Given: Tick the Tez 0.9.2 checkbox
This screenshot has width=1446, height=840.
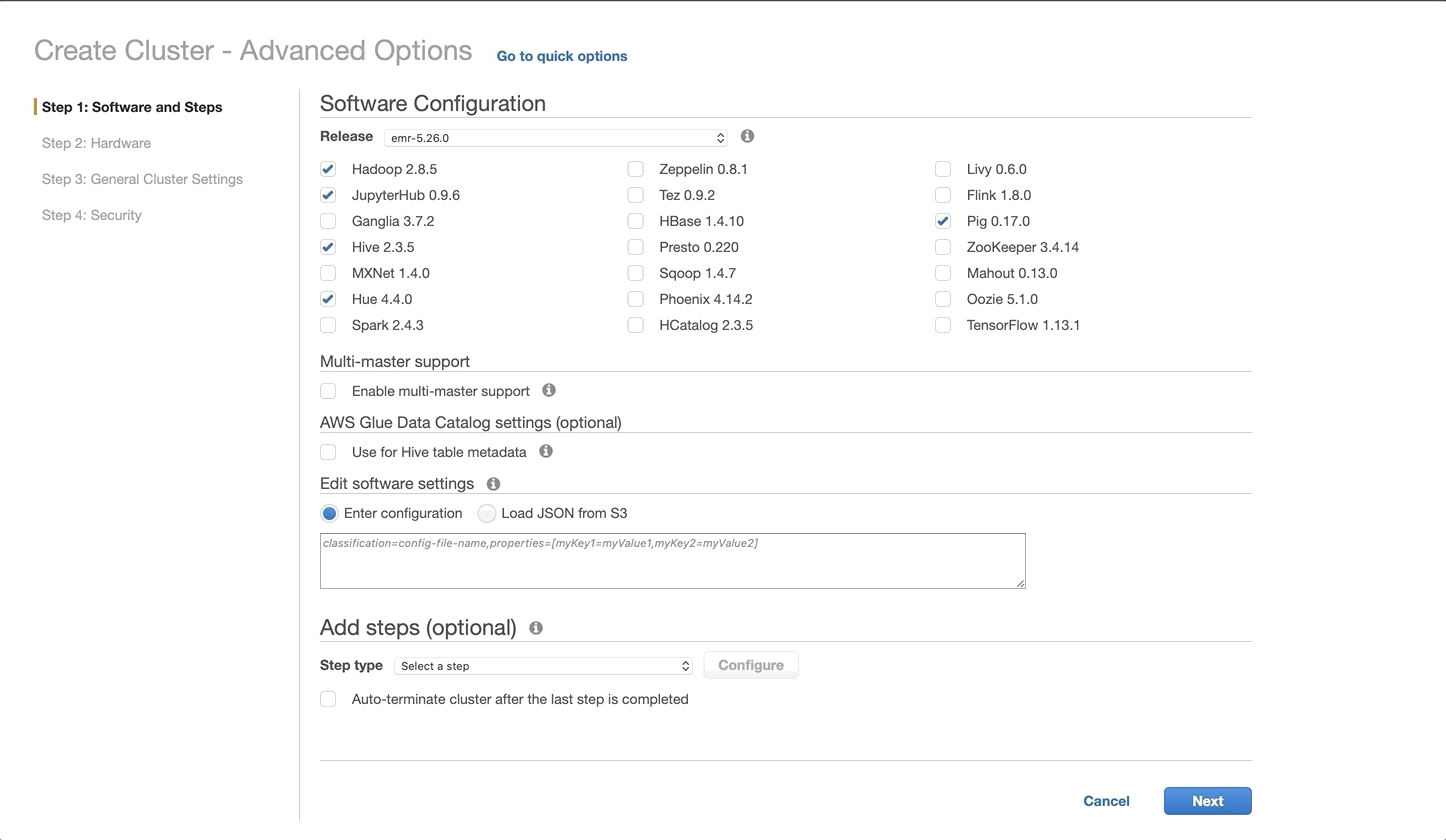Looking at the screenshot, I should 635,195.
